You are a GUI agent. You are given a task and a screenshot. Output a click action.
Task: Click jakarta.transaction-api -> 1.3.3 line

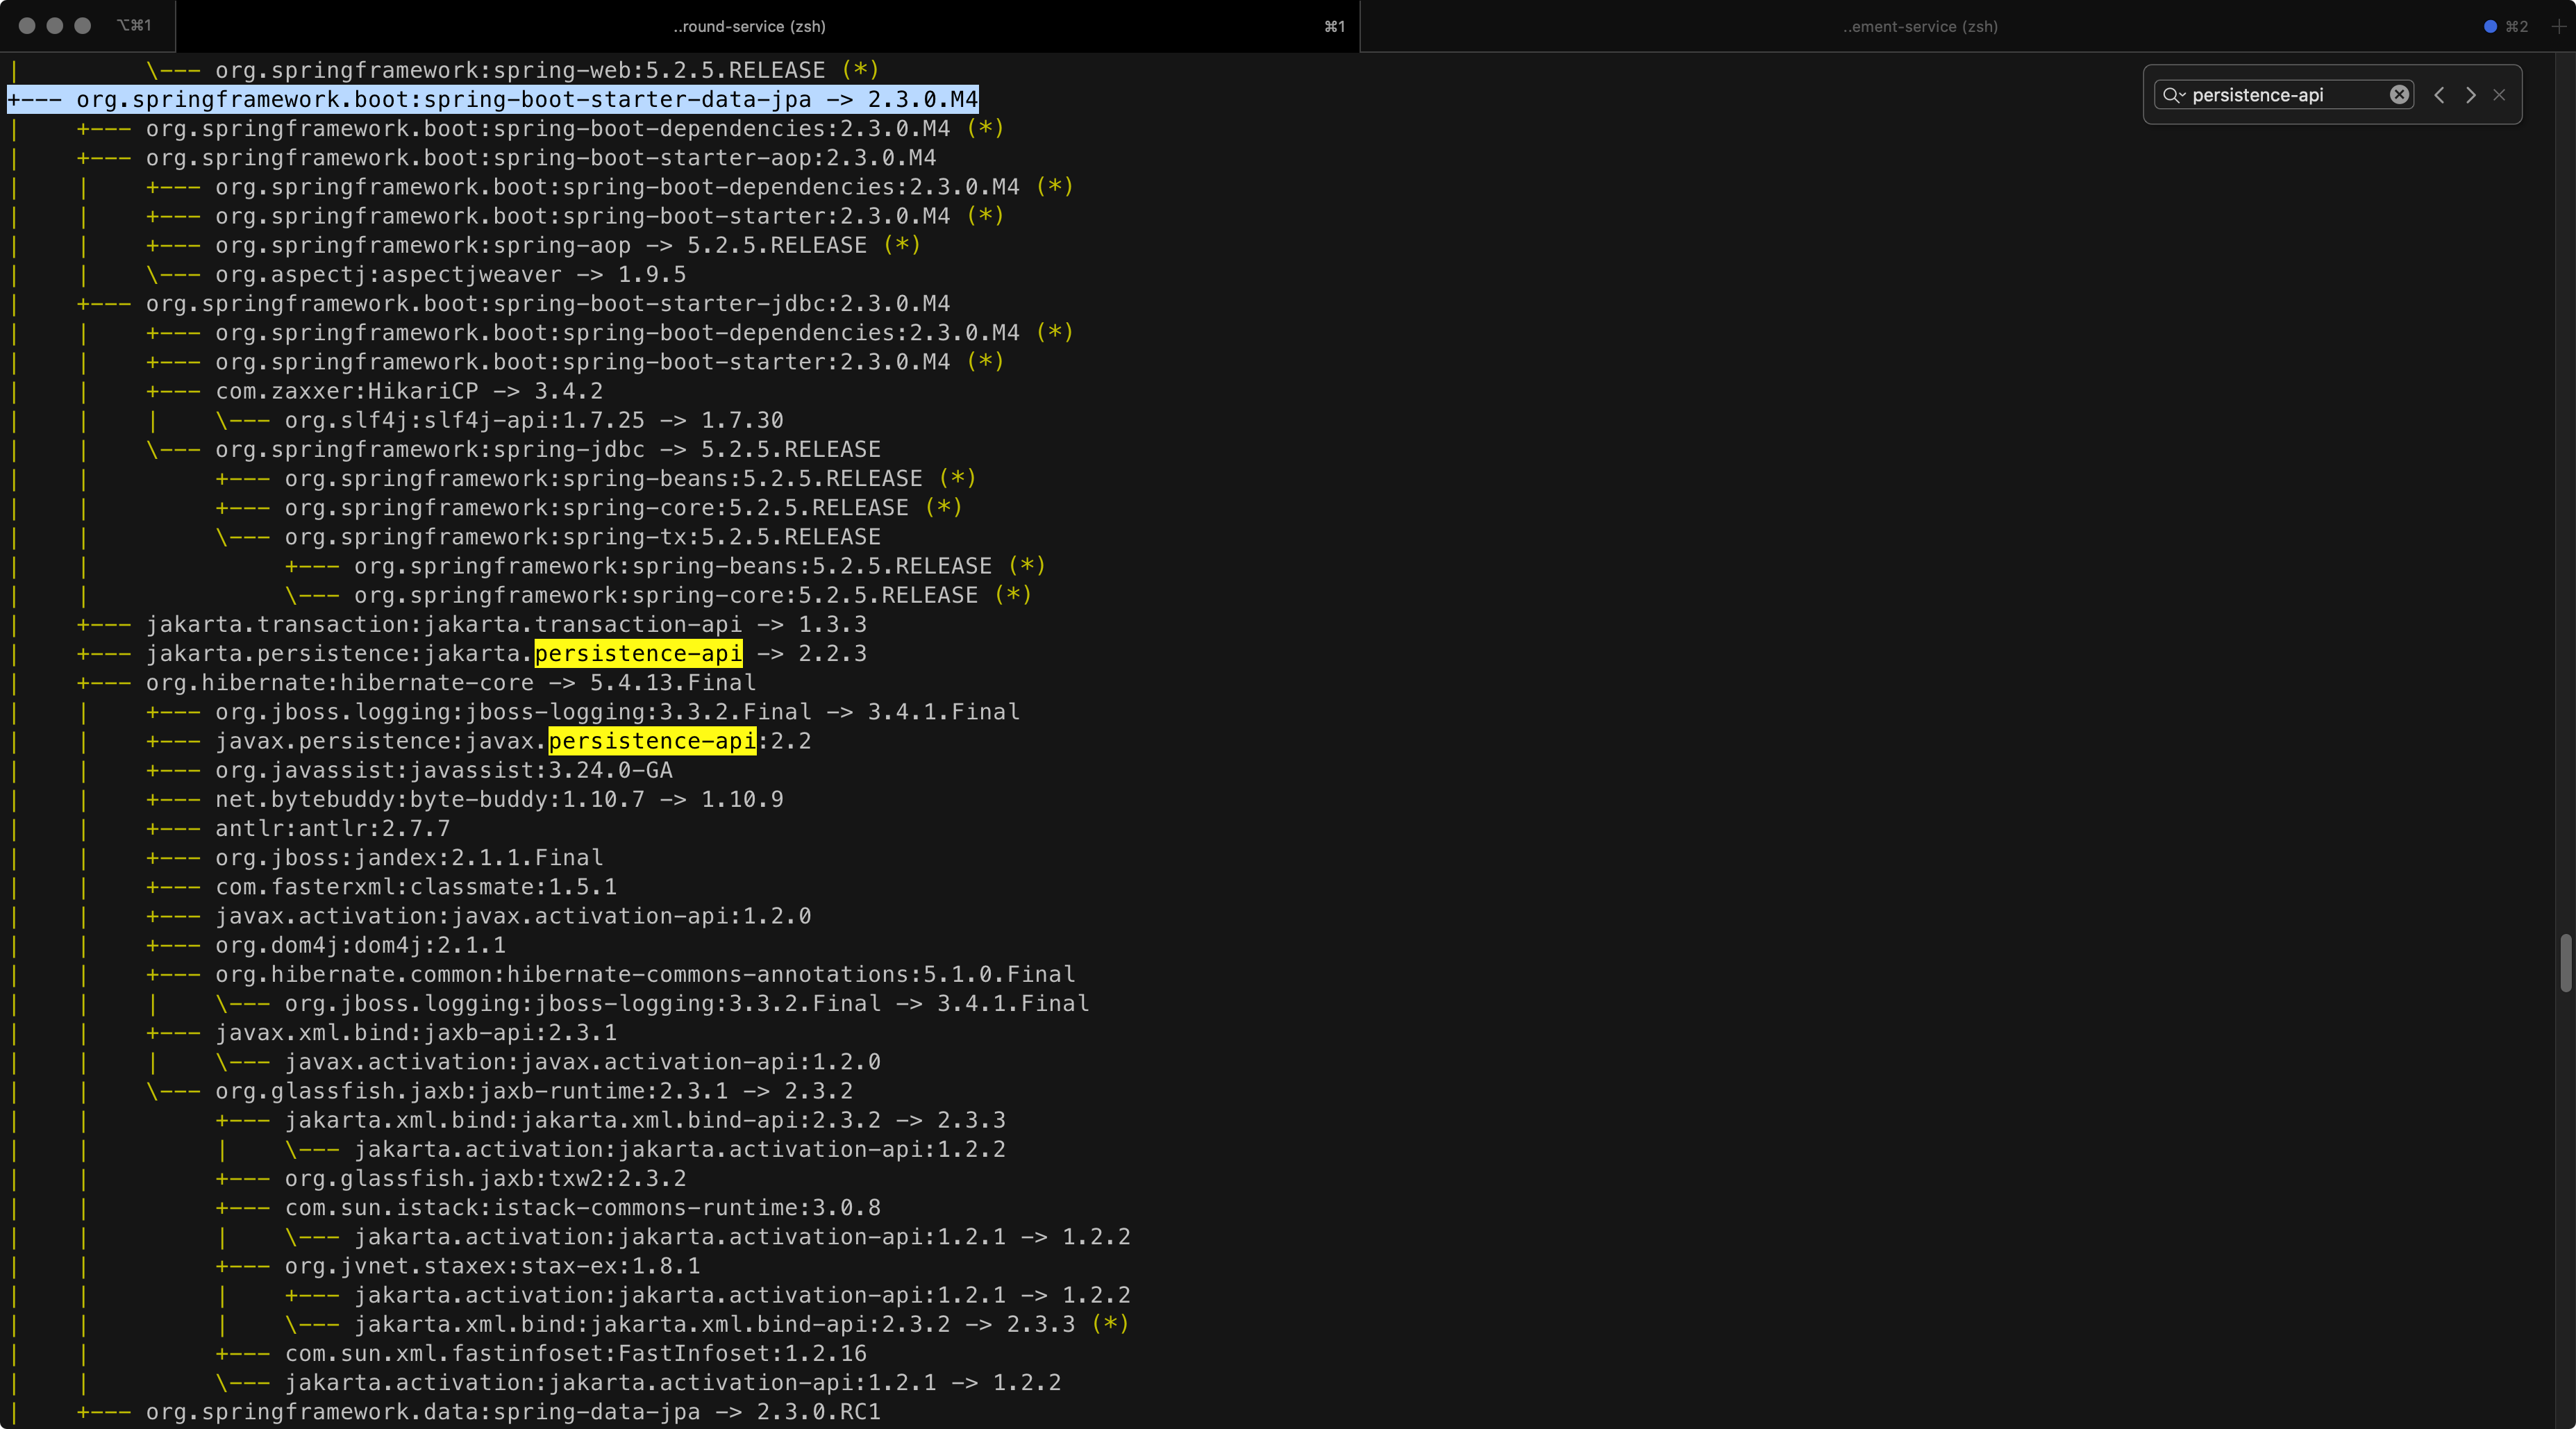[506, 624]
